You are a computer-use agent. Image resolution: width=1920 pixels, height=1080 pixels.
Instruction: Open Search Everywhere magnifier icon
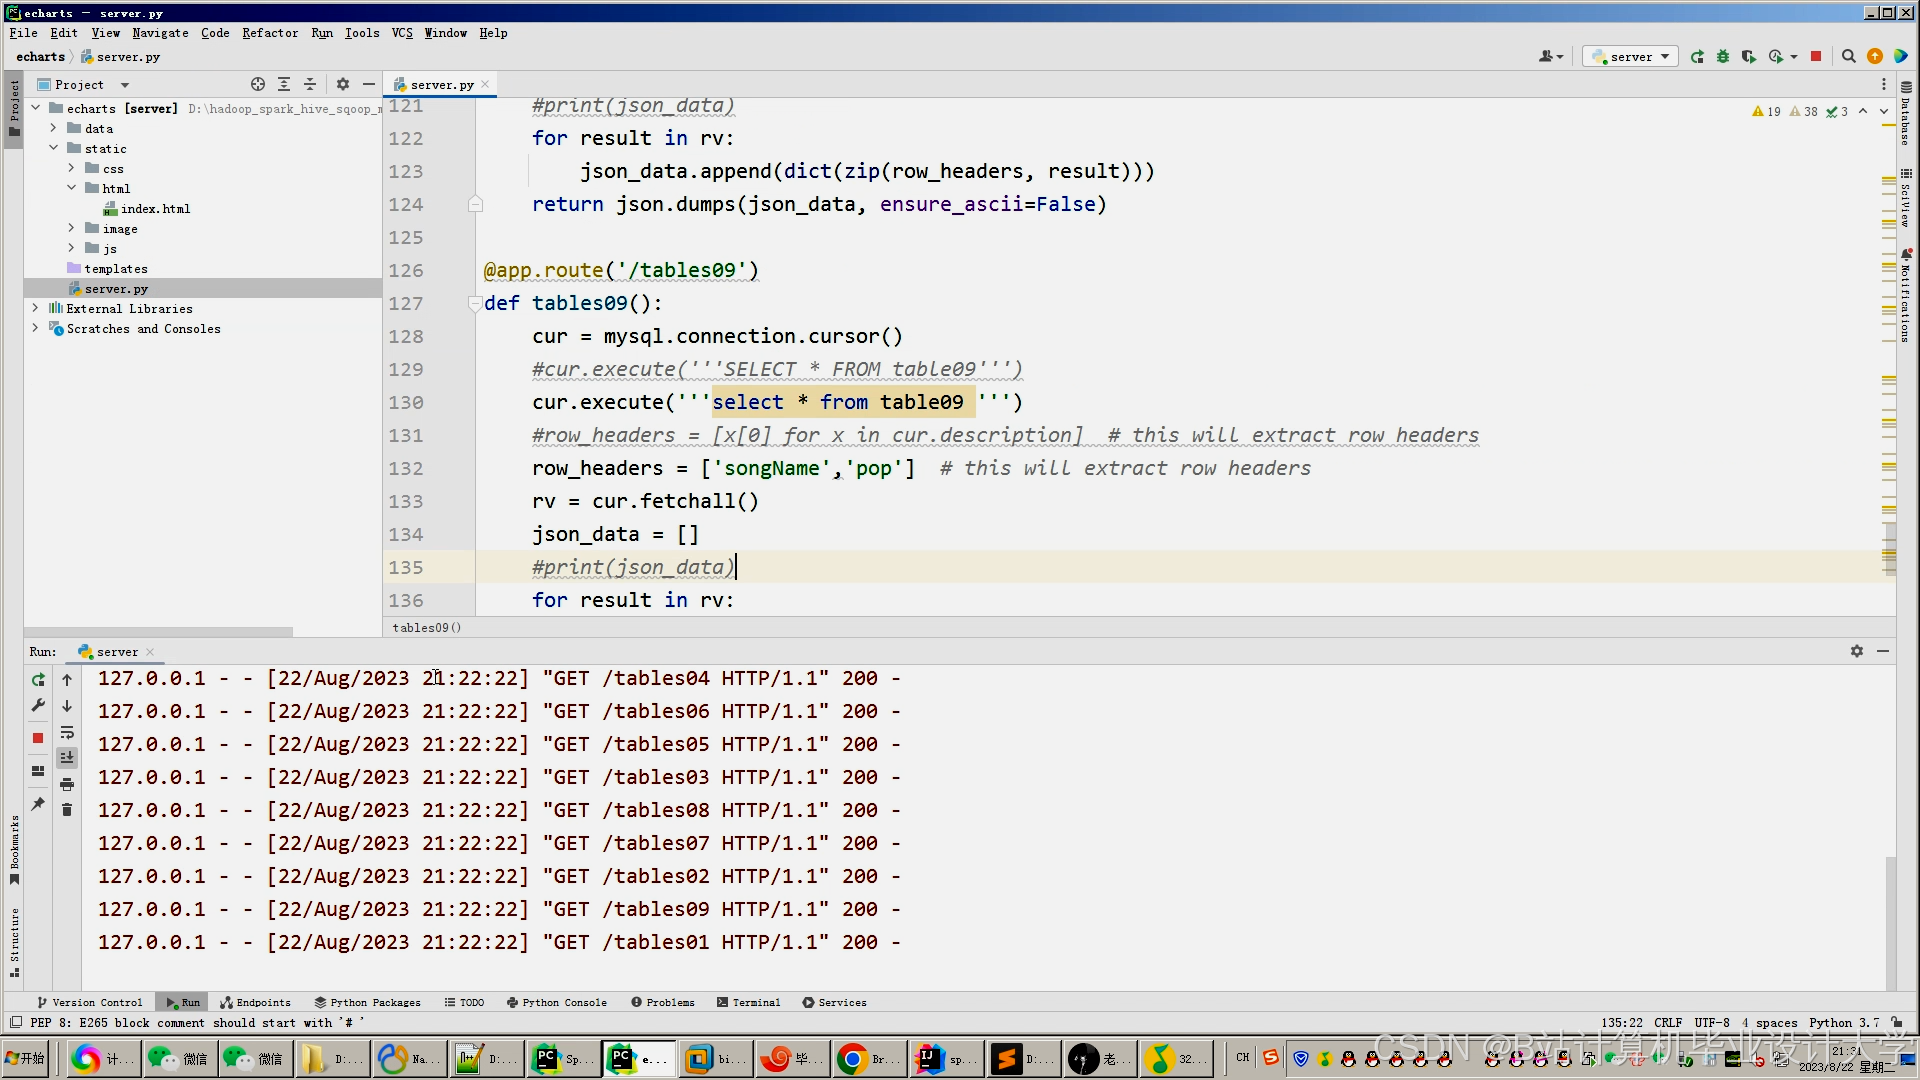(1849, 57)
